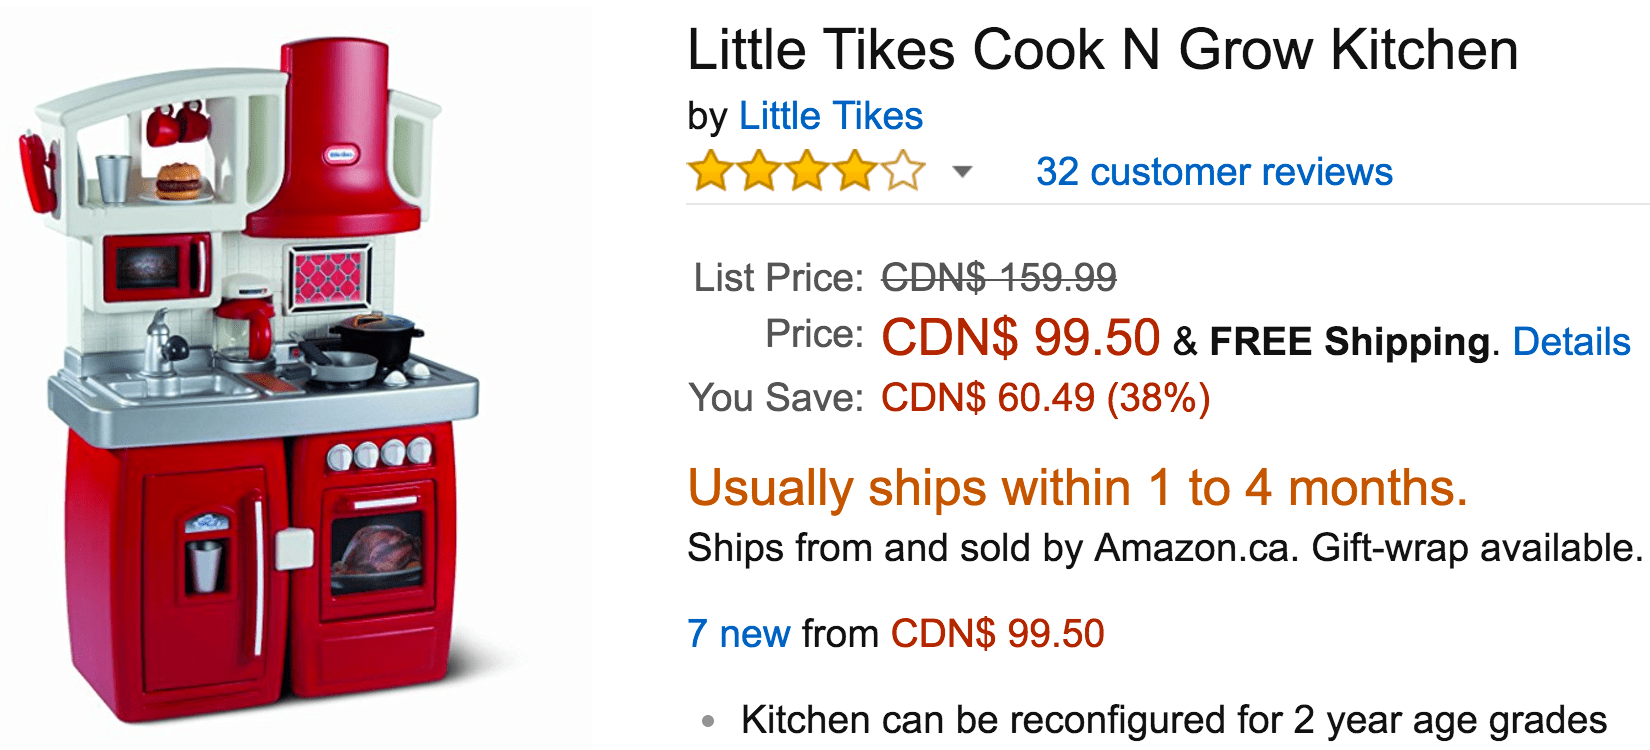This screenshot has height=750, width=1650.
Task: Click the toy kitchen product image
Action: point(248,380)
